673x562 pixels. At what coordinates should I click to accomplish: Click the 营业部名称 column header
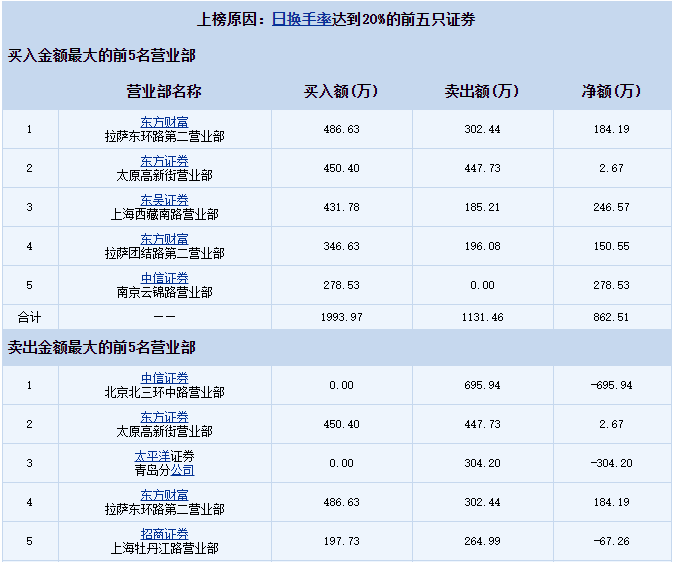click(x=164, y=91)
